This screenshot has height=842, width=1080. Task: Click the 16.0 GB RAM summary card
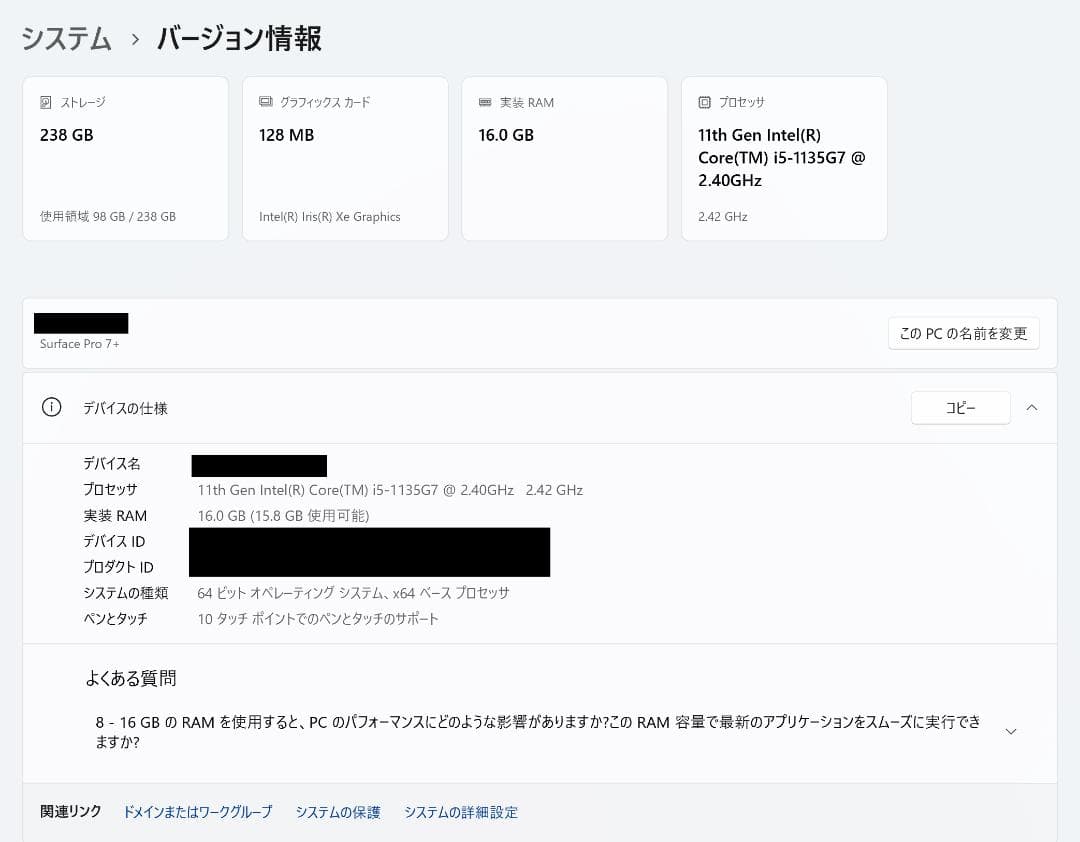pyautogui.click(x=563, y=158)
